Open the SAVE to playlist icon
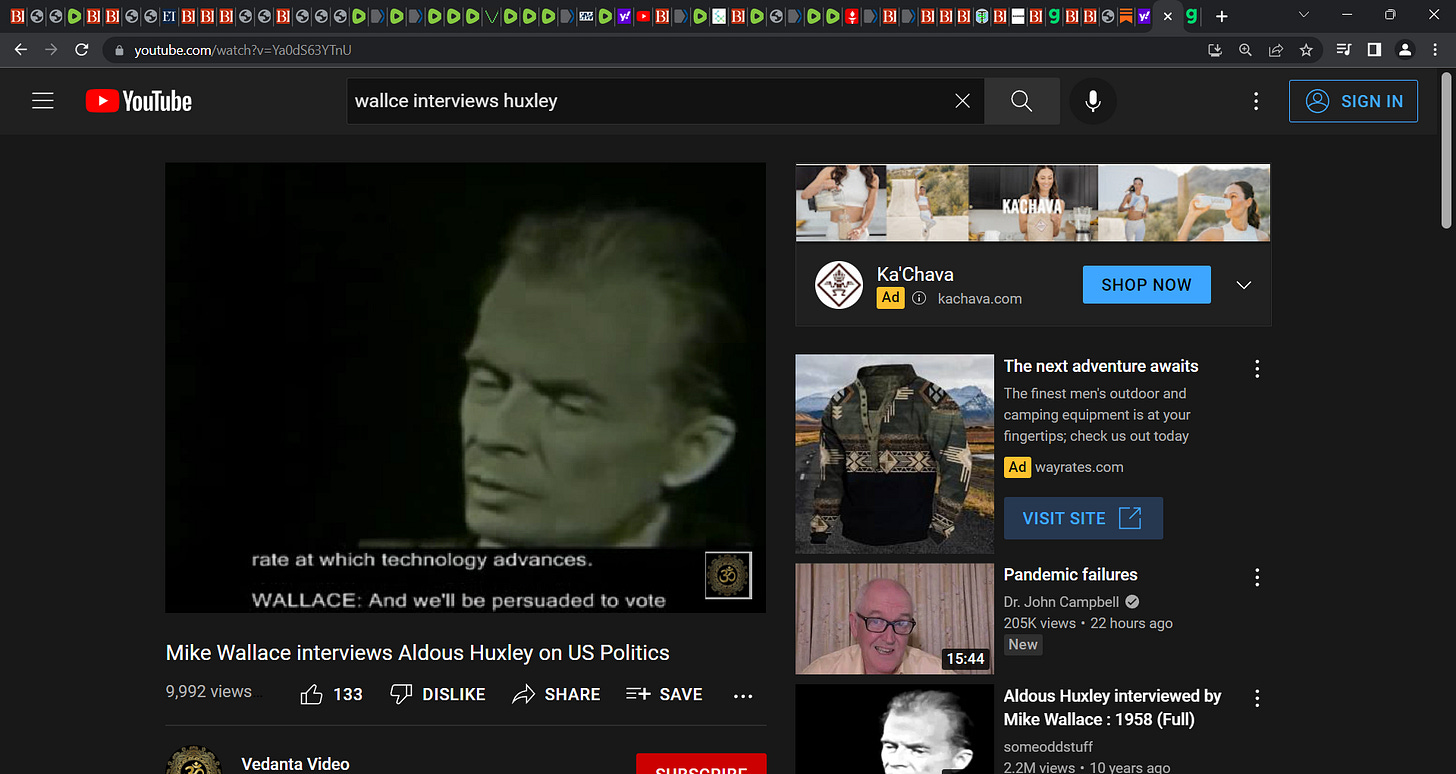The width and height of the screenshot is (1456, 774). click(x=638, y=694)
